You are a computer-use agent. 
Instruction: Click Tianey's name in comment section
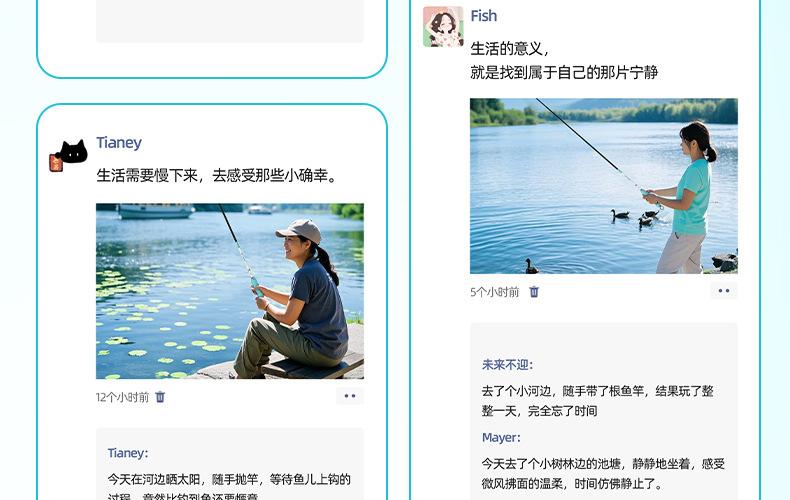coord(127,453)
